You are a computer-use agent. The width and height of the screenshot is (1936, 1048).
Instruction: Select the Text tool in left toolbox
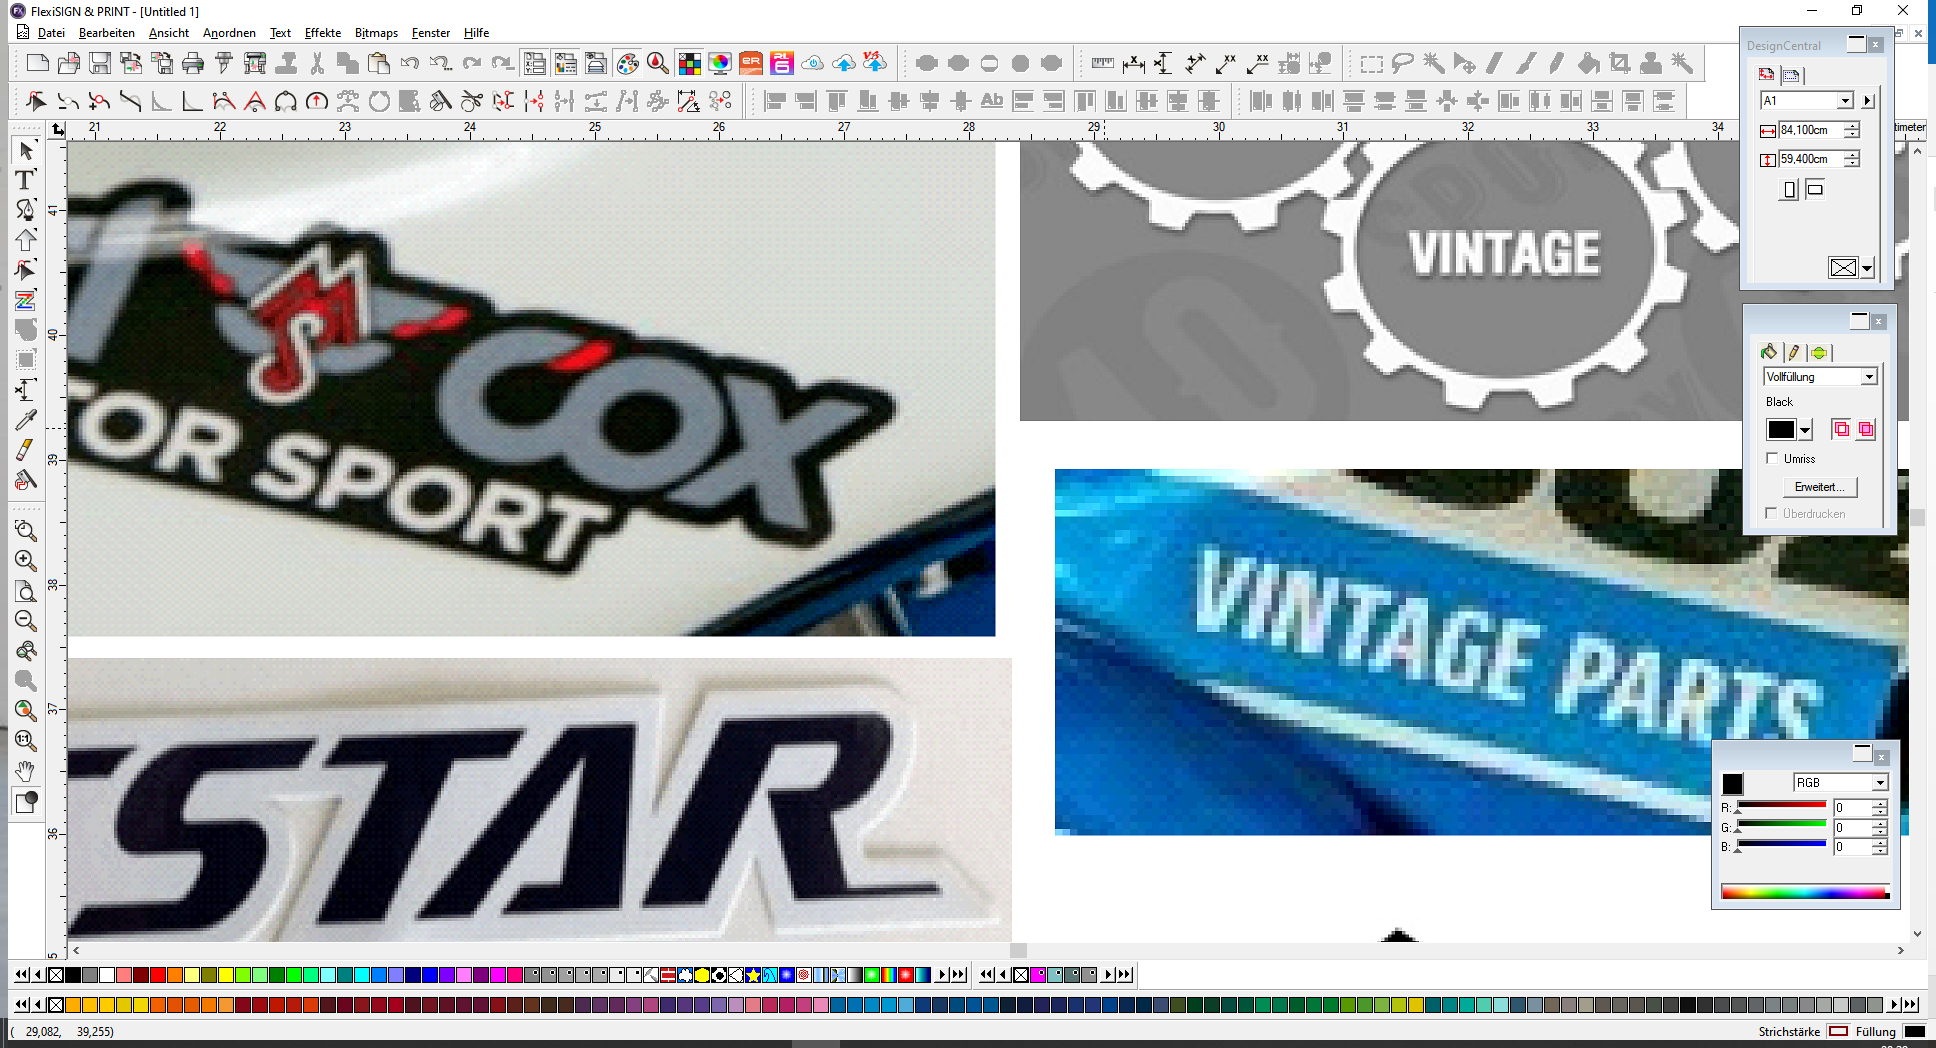(25, 180)
